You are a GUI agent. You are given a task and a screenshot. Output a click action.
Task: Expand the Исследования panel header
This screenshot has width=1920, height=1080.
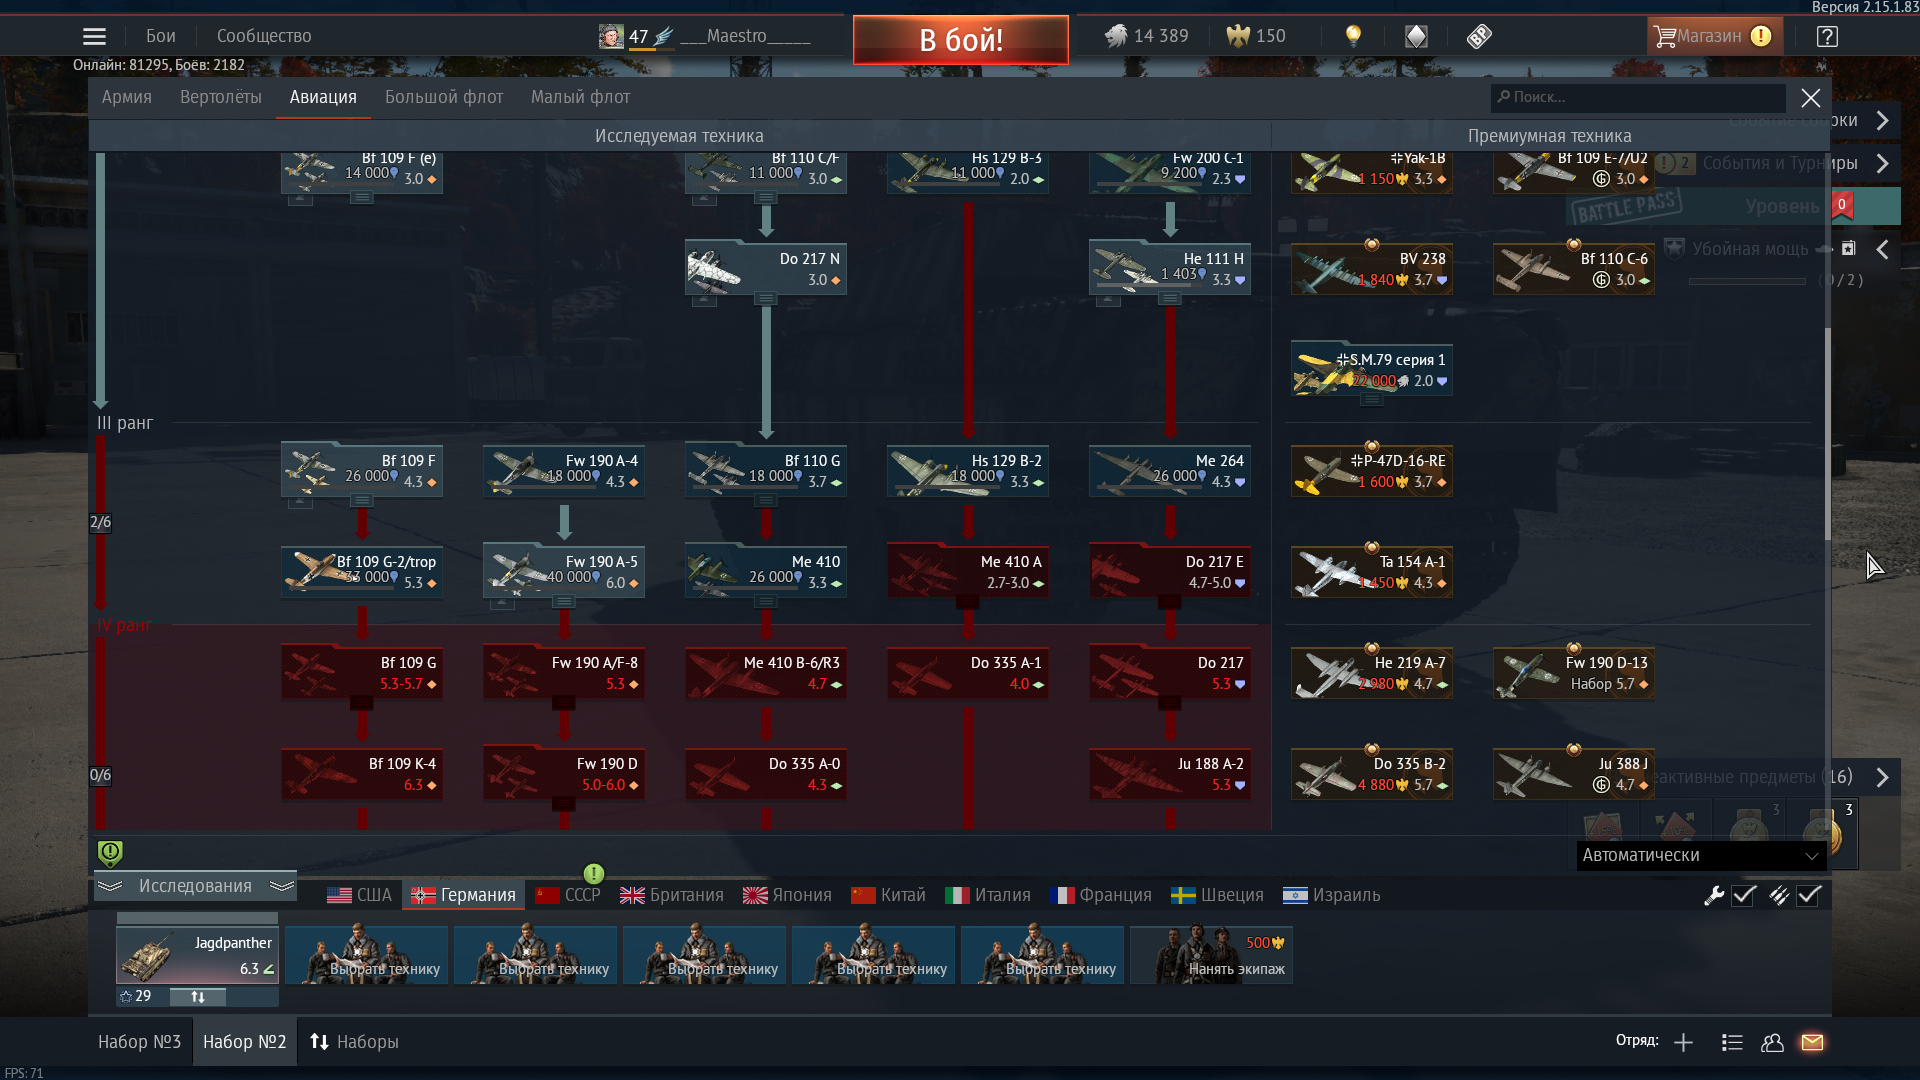tap(195, 886)
